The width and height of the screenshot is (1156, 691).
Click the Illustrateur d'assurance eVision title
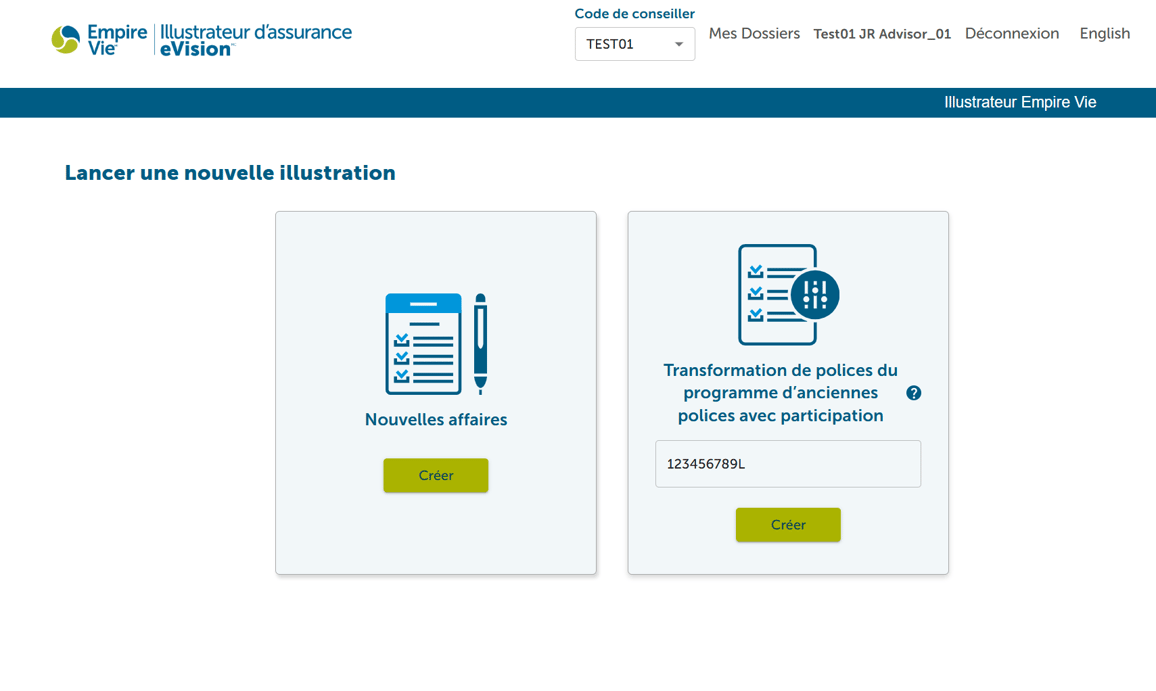pyautogui.click(x=256, y=41)
